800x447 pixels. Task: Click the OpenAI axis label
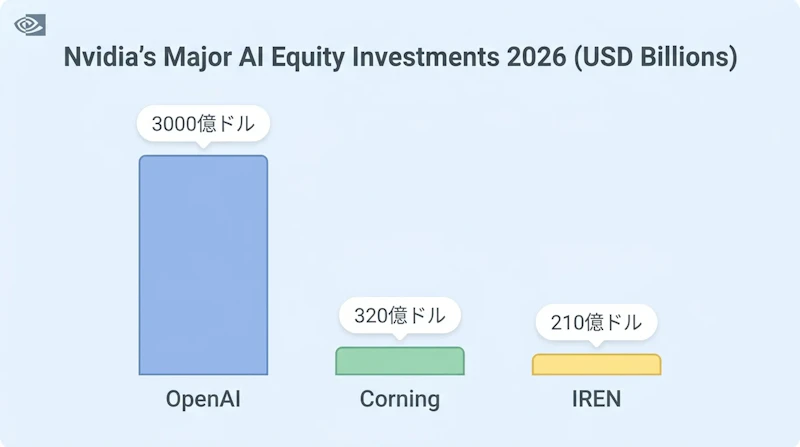[x=203, y=399]
